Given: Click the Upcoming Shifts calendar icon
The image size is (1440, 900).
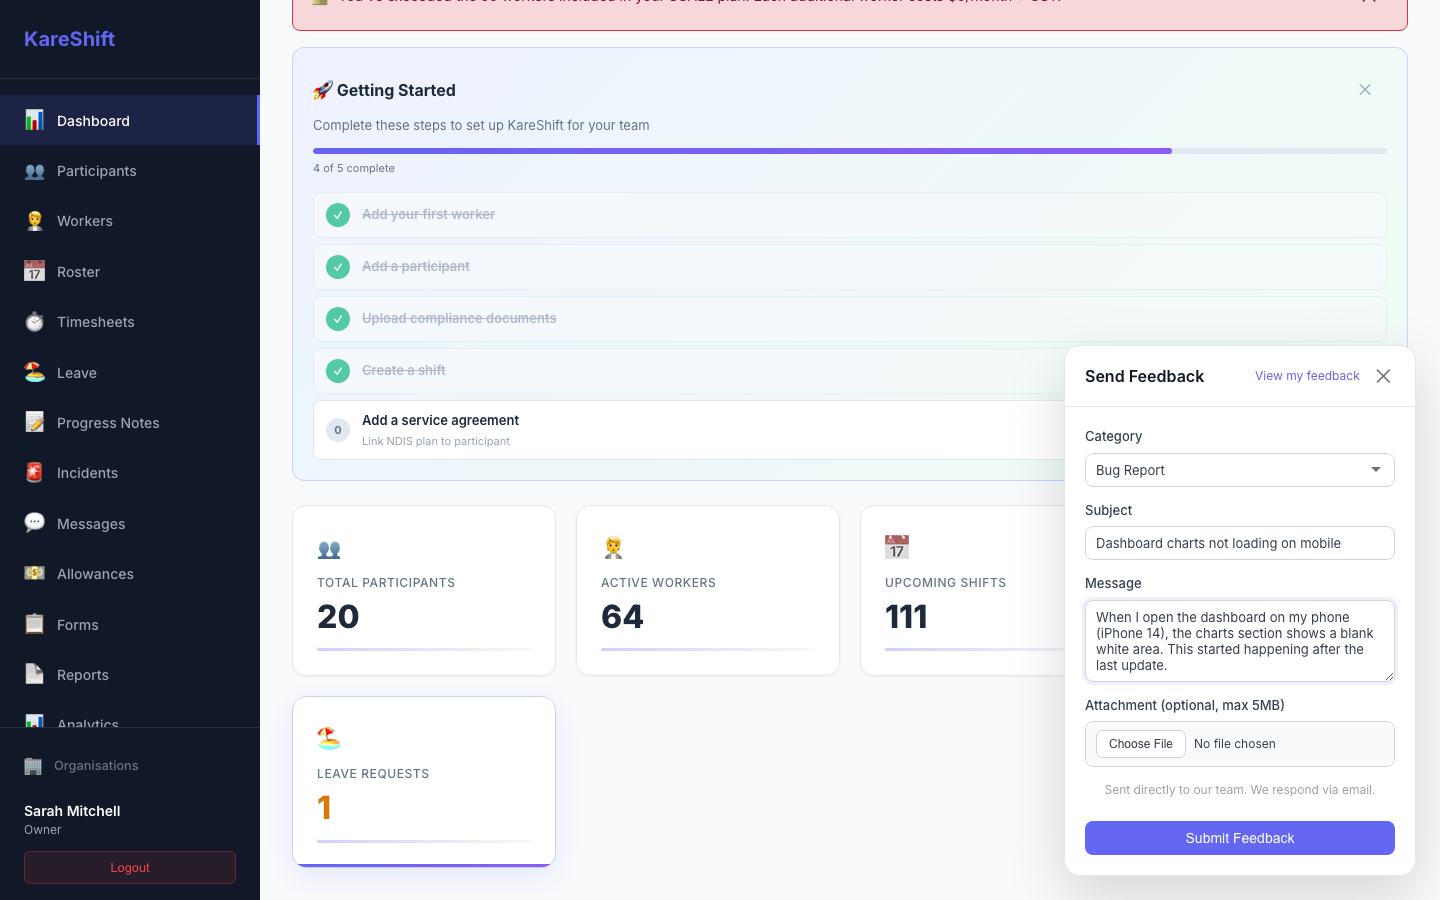Looking at the screenshot, I should [897, 547].
